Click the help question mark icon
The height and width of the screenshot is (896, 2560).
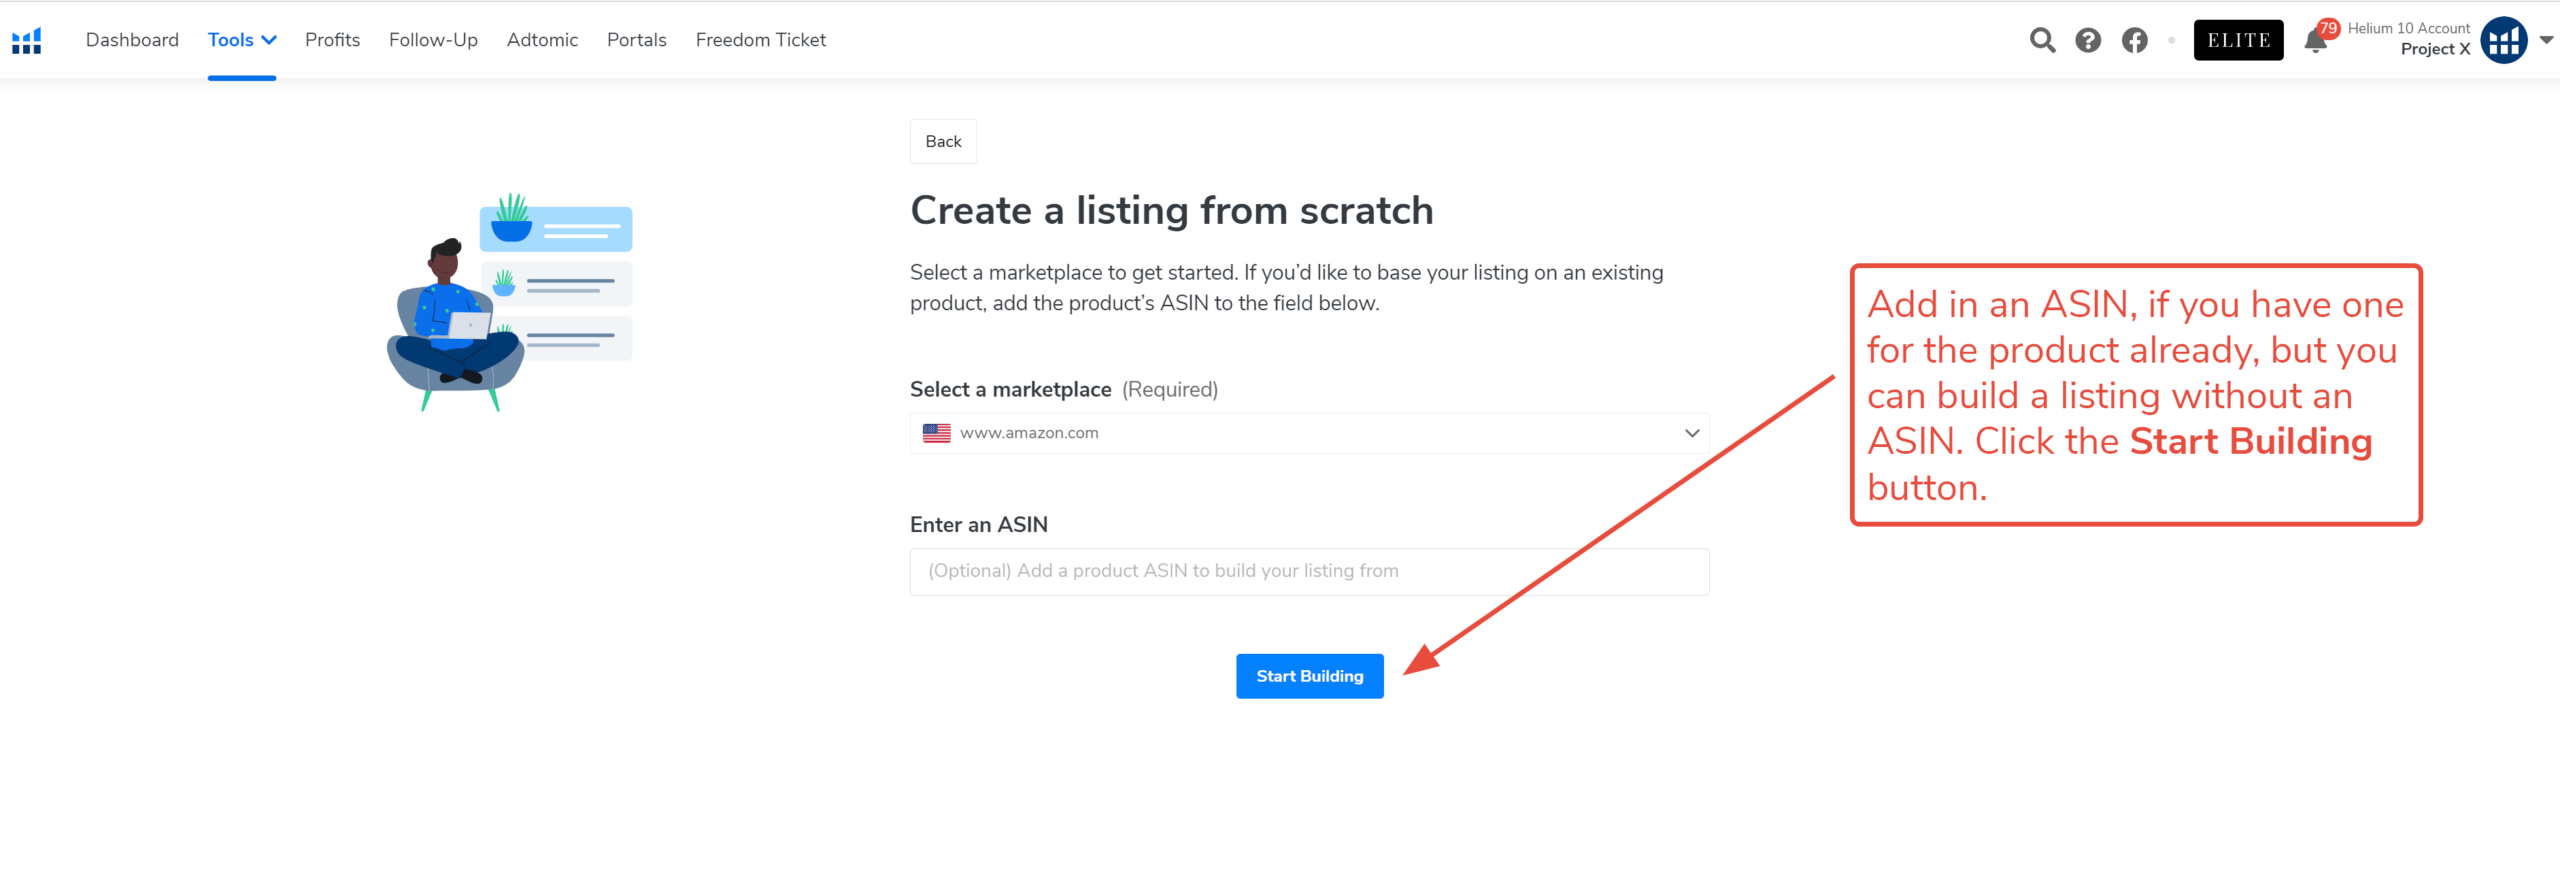[2088, 40]
